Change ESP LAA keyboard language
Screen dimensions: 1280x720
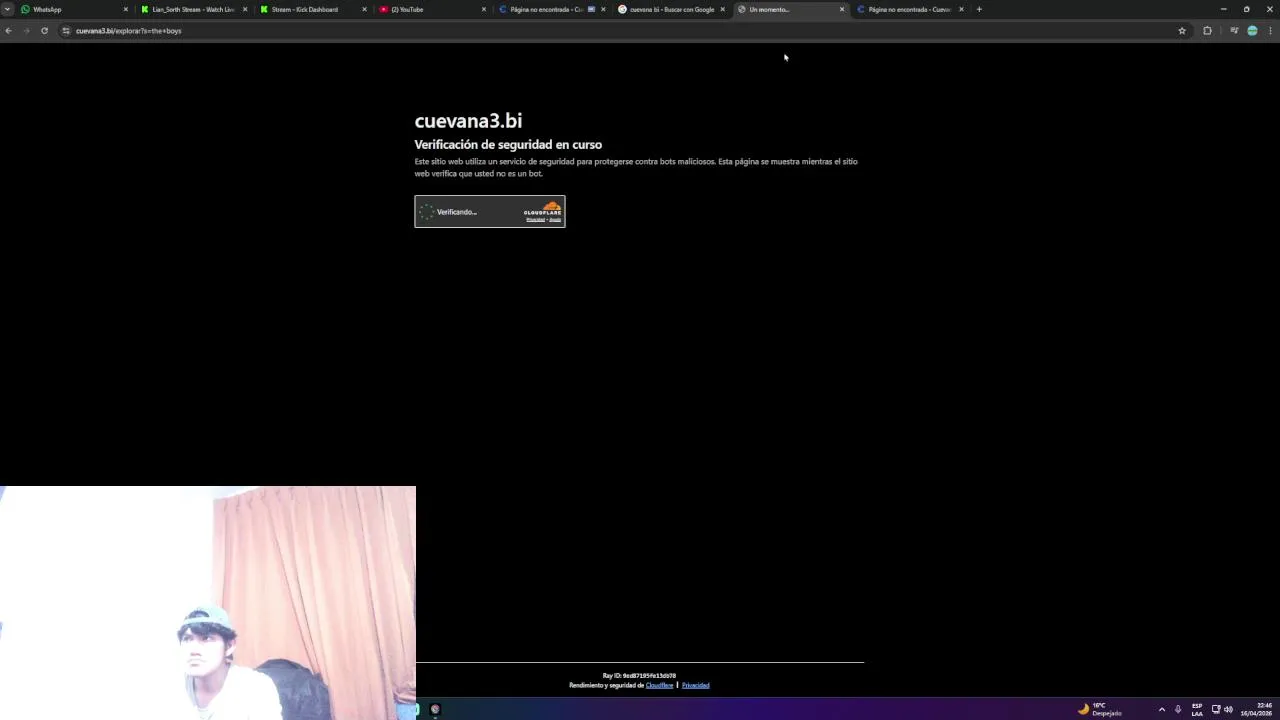click(1197, 709)
